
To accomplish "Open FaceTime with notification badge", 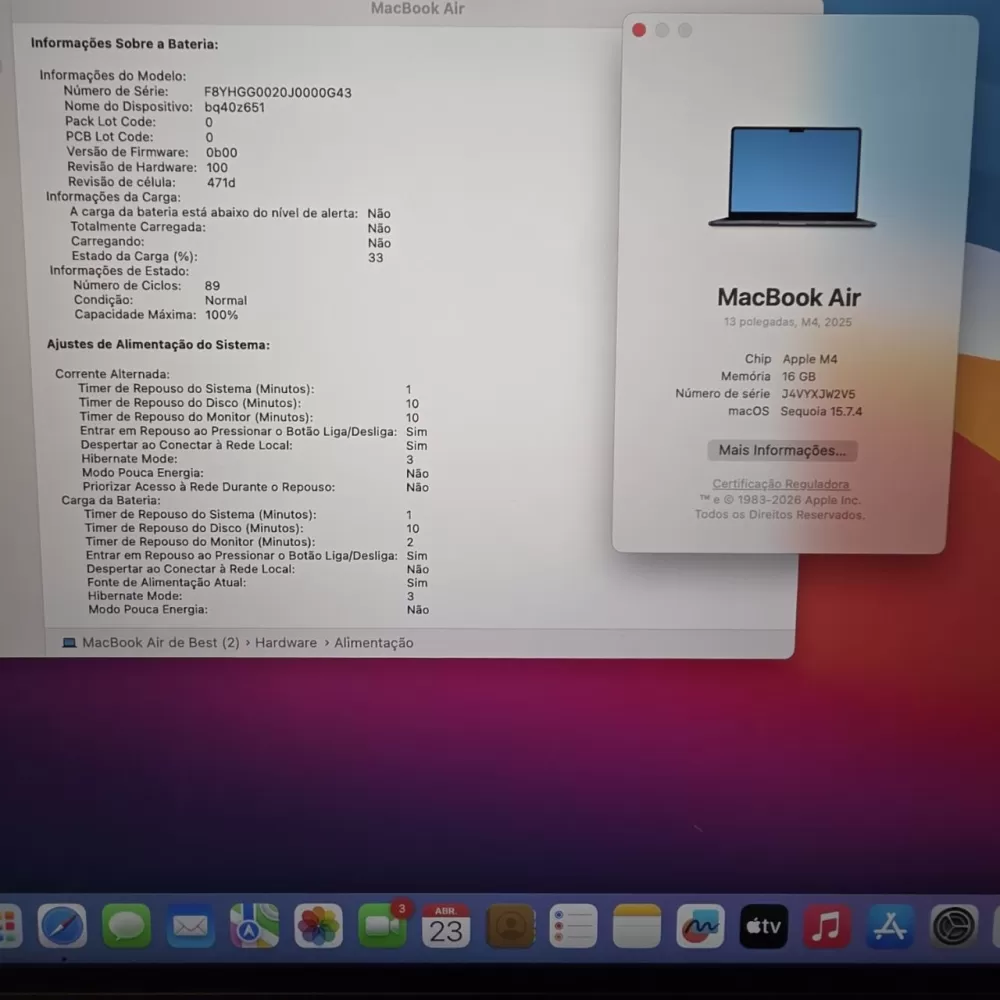I will click(x=382, y=926).
